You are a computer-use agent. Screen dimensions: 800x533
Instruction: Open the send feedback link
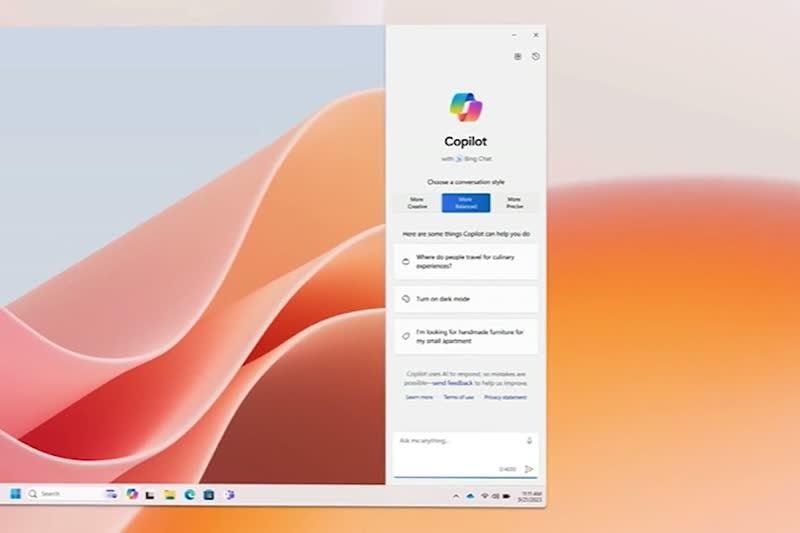tap(453, 383)
